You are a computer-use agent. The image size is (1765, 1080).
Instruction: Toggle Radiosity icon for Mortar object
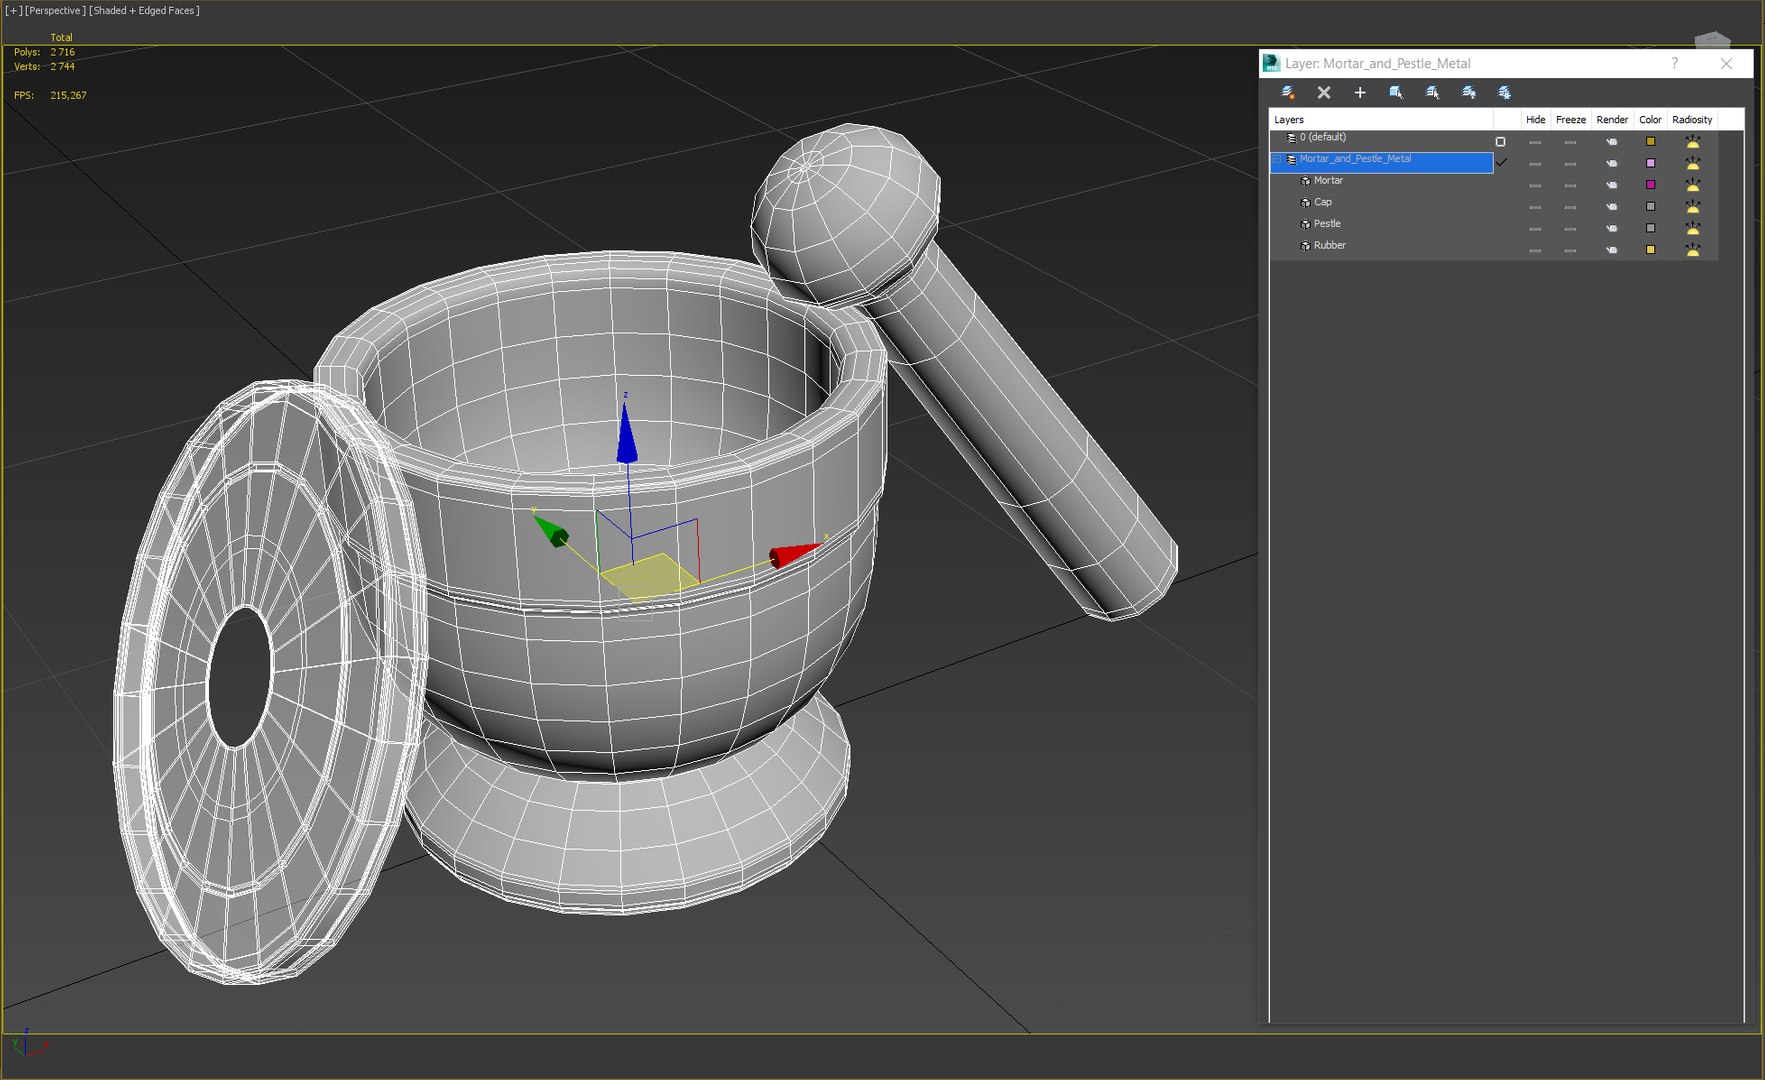point(1692,185)
